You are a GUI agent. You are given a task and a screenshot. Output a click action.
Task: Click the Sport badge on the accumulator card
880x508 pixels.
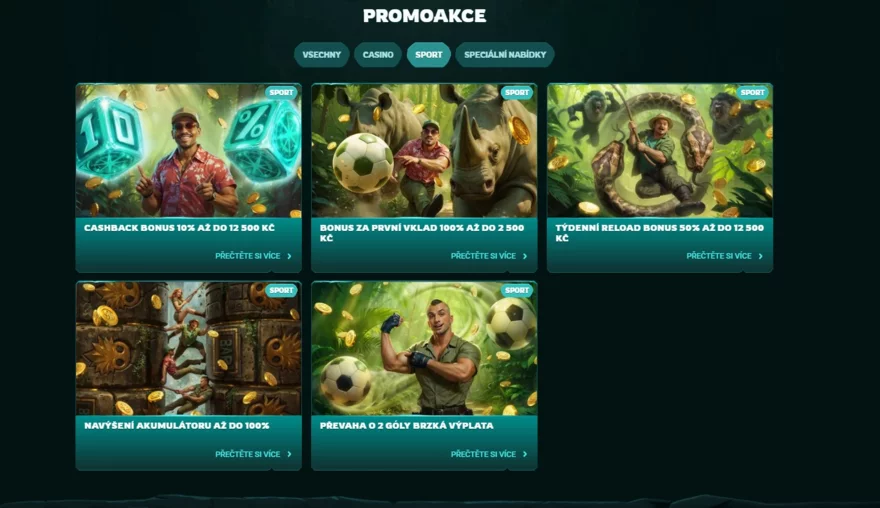(281, 290)
